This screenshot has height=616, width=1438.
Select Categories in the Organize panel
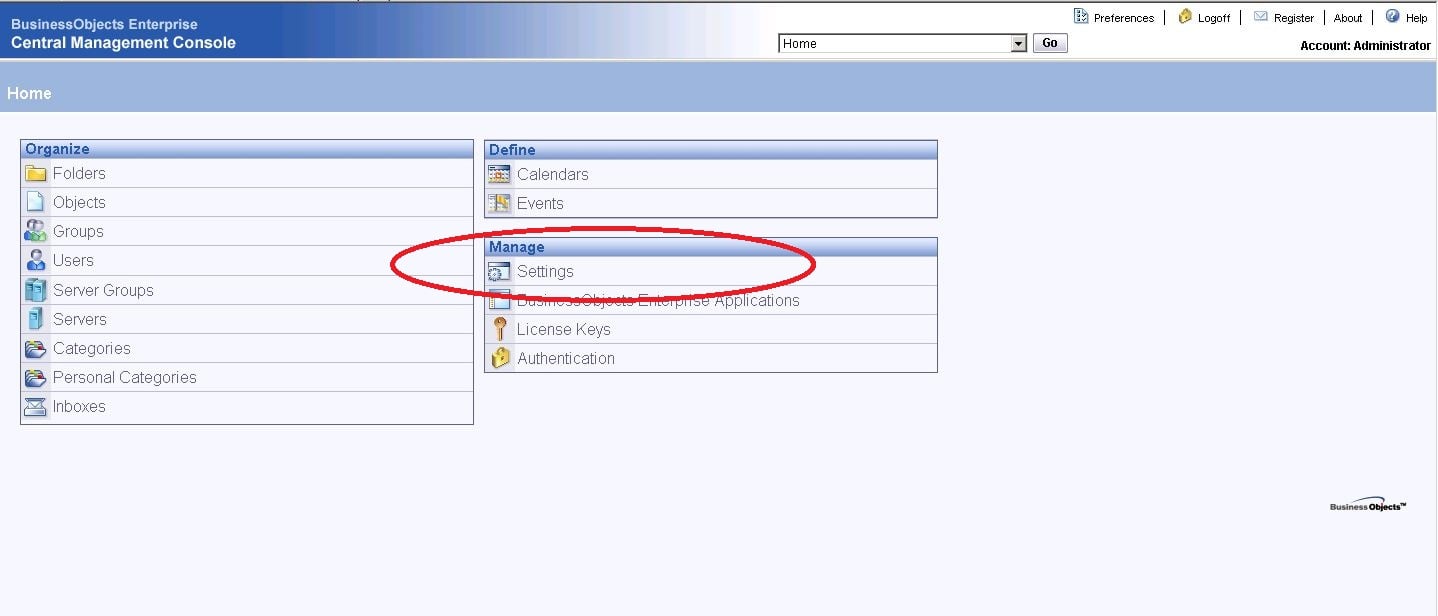click(36, 348)
